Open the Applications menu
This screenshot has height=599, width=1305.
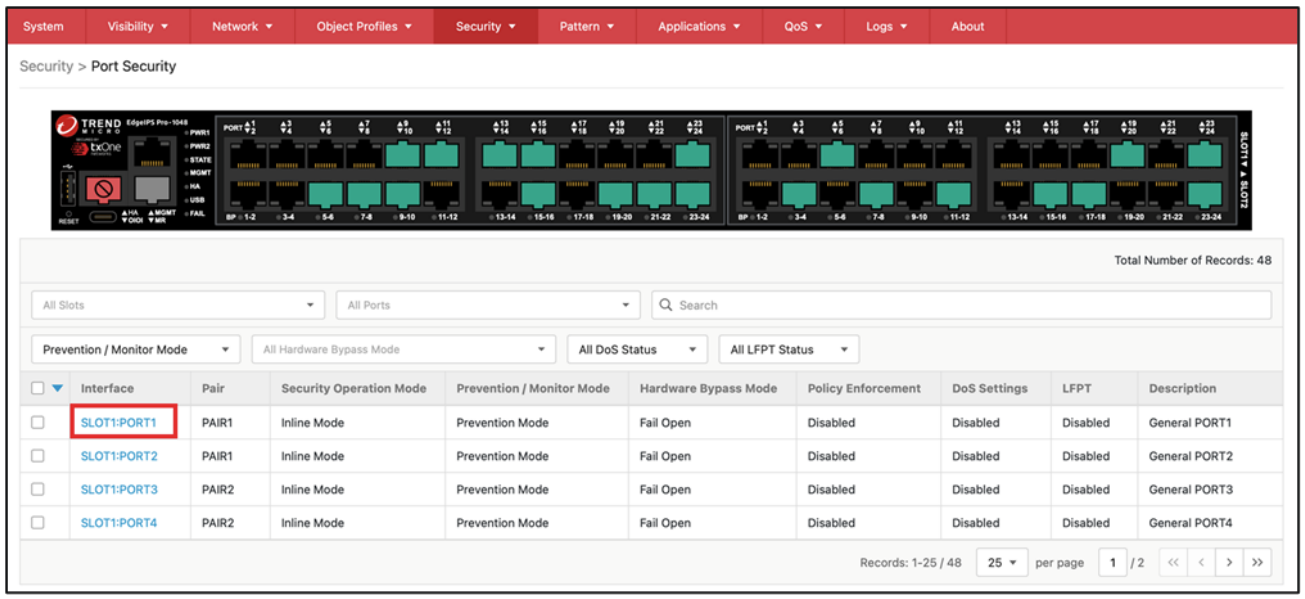699,26
